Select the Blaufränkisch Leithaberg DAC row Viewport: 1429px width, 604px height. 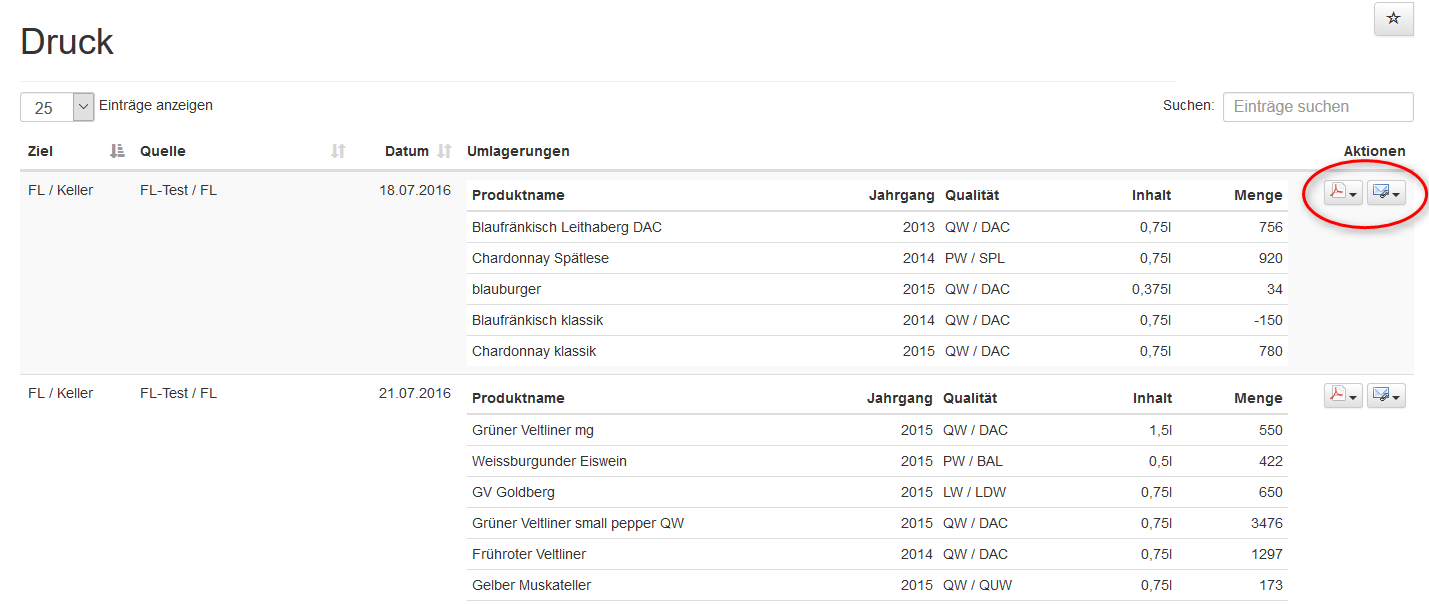pyautogui.click(x=567, y=227)
